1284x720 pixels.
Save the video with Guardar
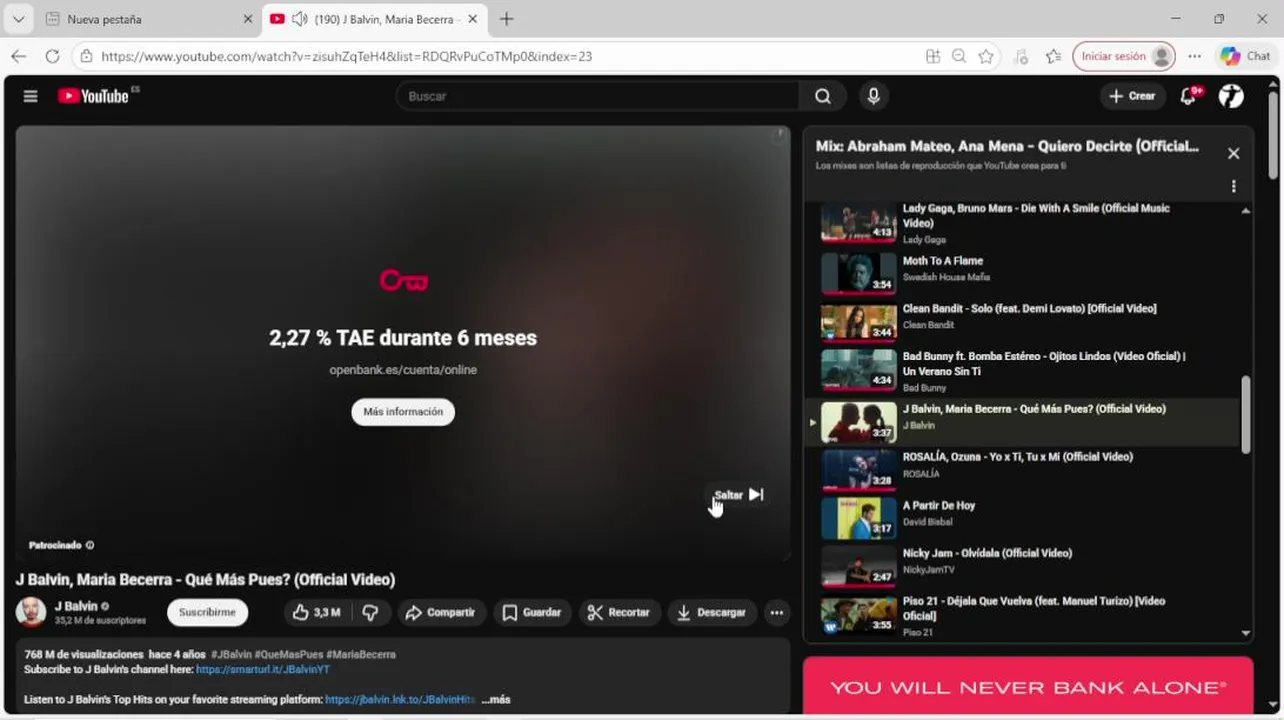(532, 612)
